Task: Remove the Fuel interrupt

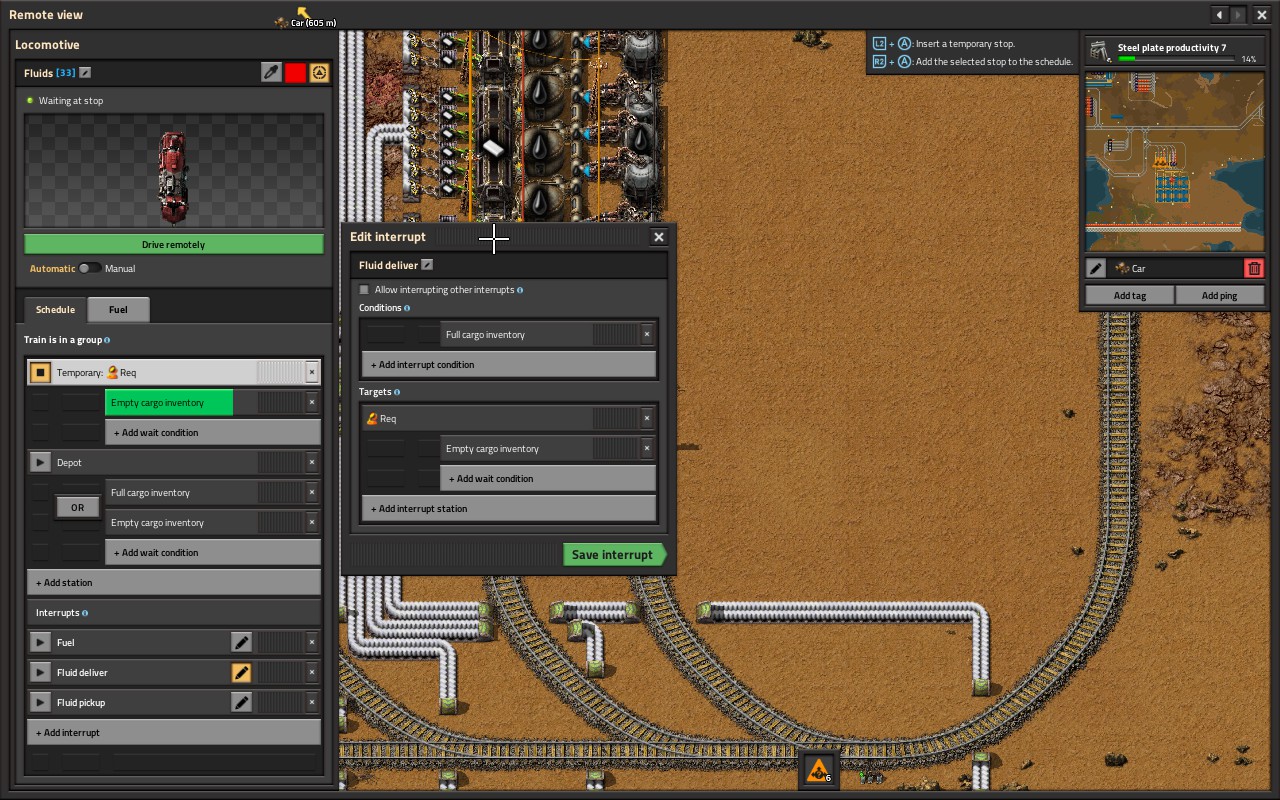Action: click(x=312, y=642)
